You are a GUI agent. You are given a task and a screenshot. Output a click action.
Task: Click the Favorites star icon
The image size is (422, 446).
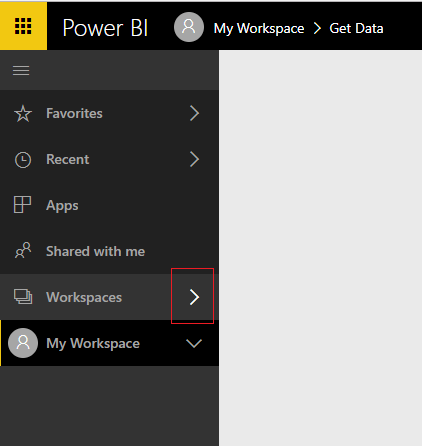point(23,113)
